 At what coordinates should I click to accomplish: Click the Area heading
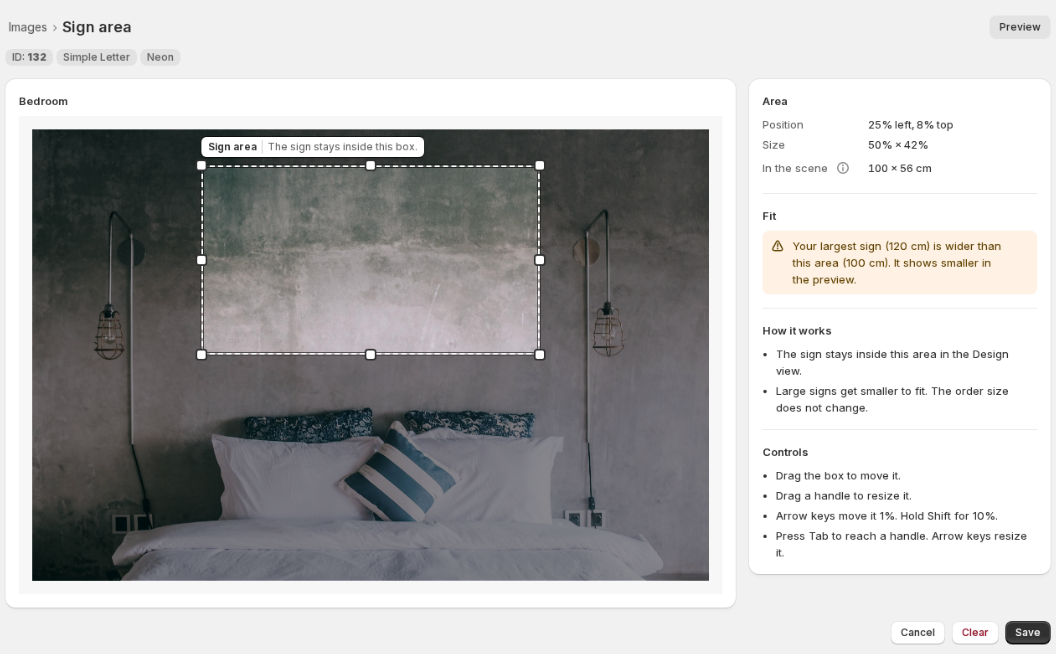[x=774, y=102]
